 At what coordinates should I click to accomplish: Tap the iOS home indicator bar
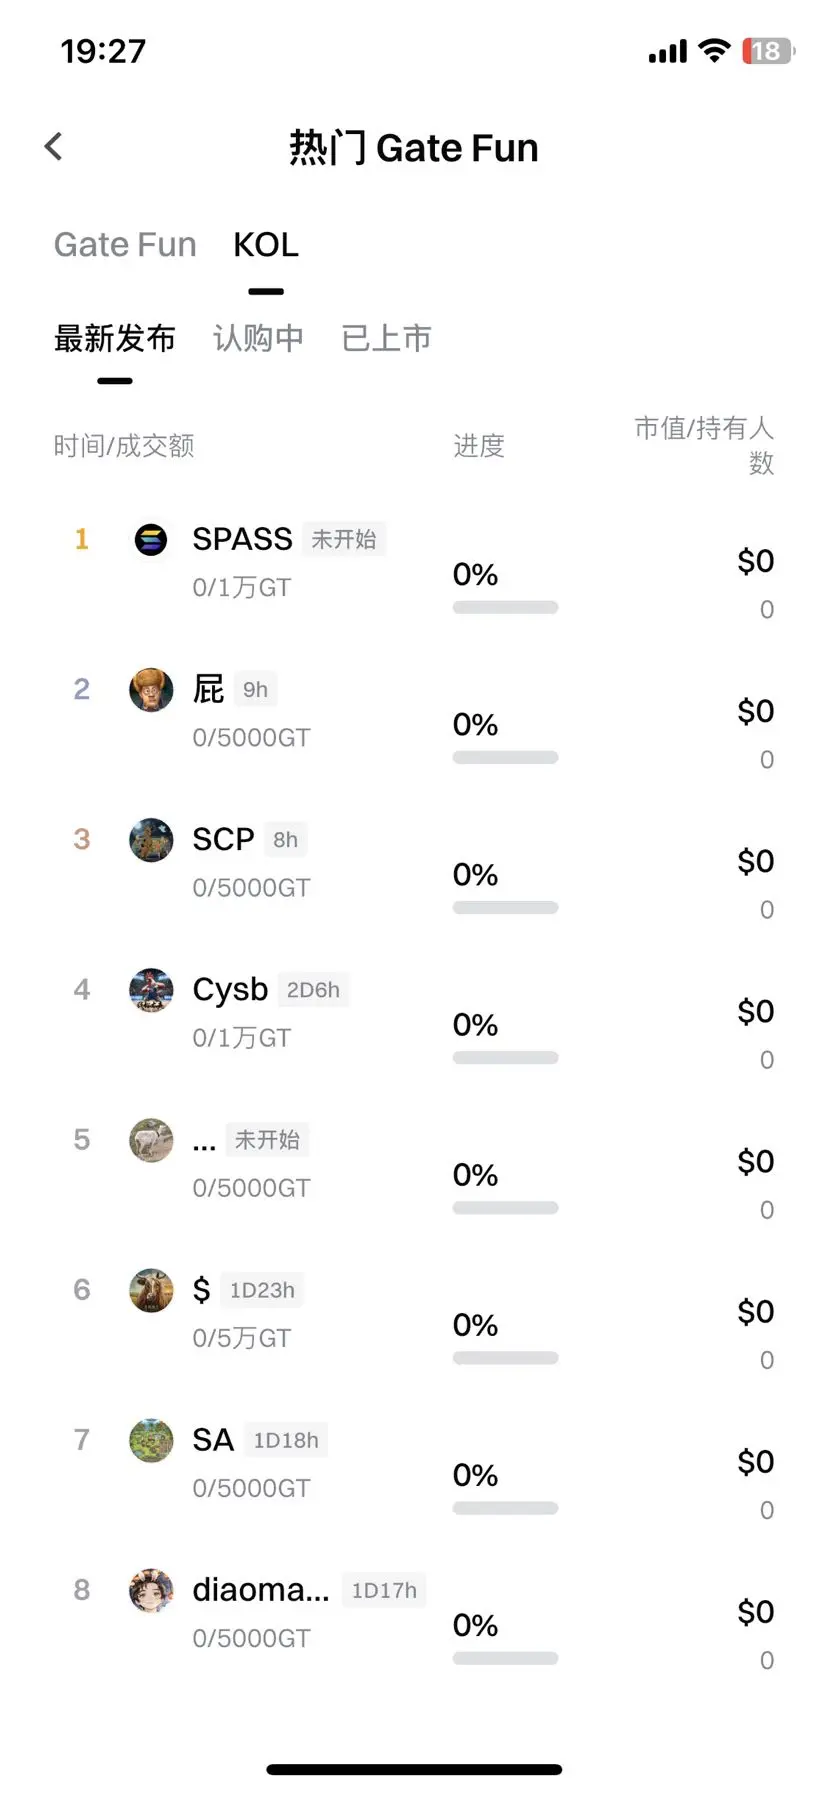pos(414,1769)
